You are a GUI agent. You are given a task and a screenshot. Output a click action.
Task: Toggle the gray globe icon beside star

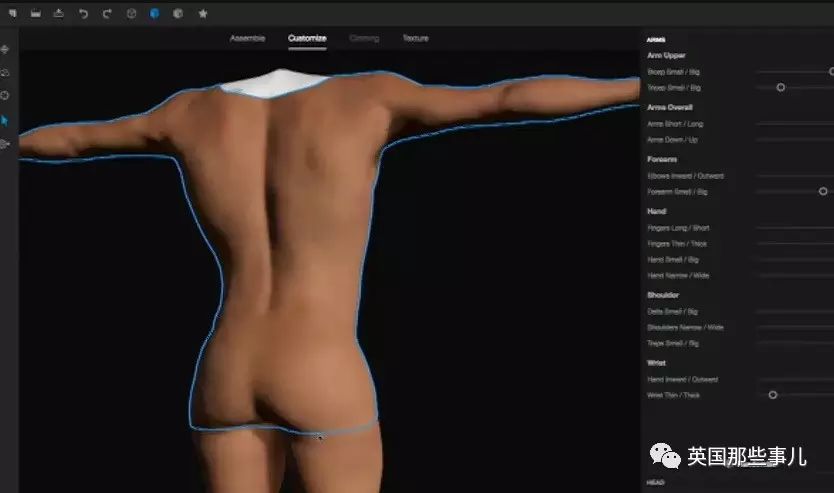[178, 14]
